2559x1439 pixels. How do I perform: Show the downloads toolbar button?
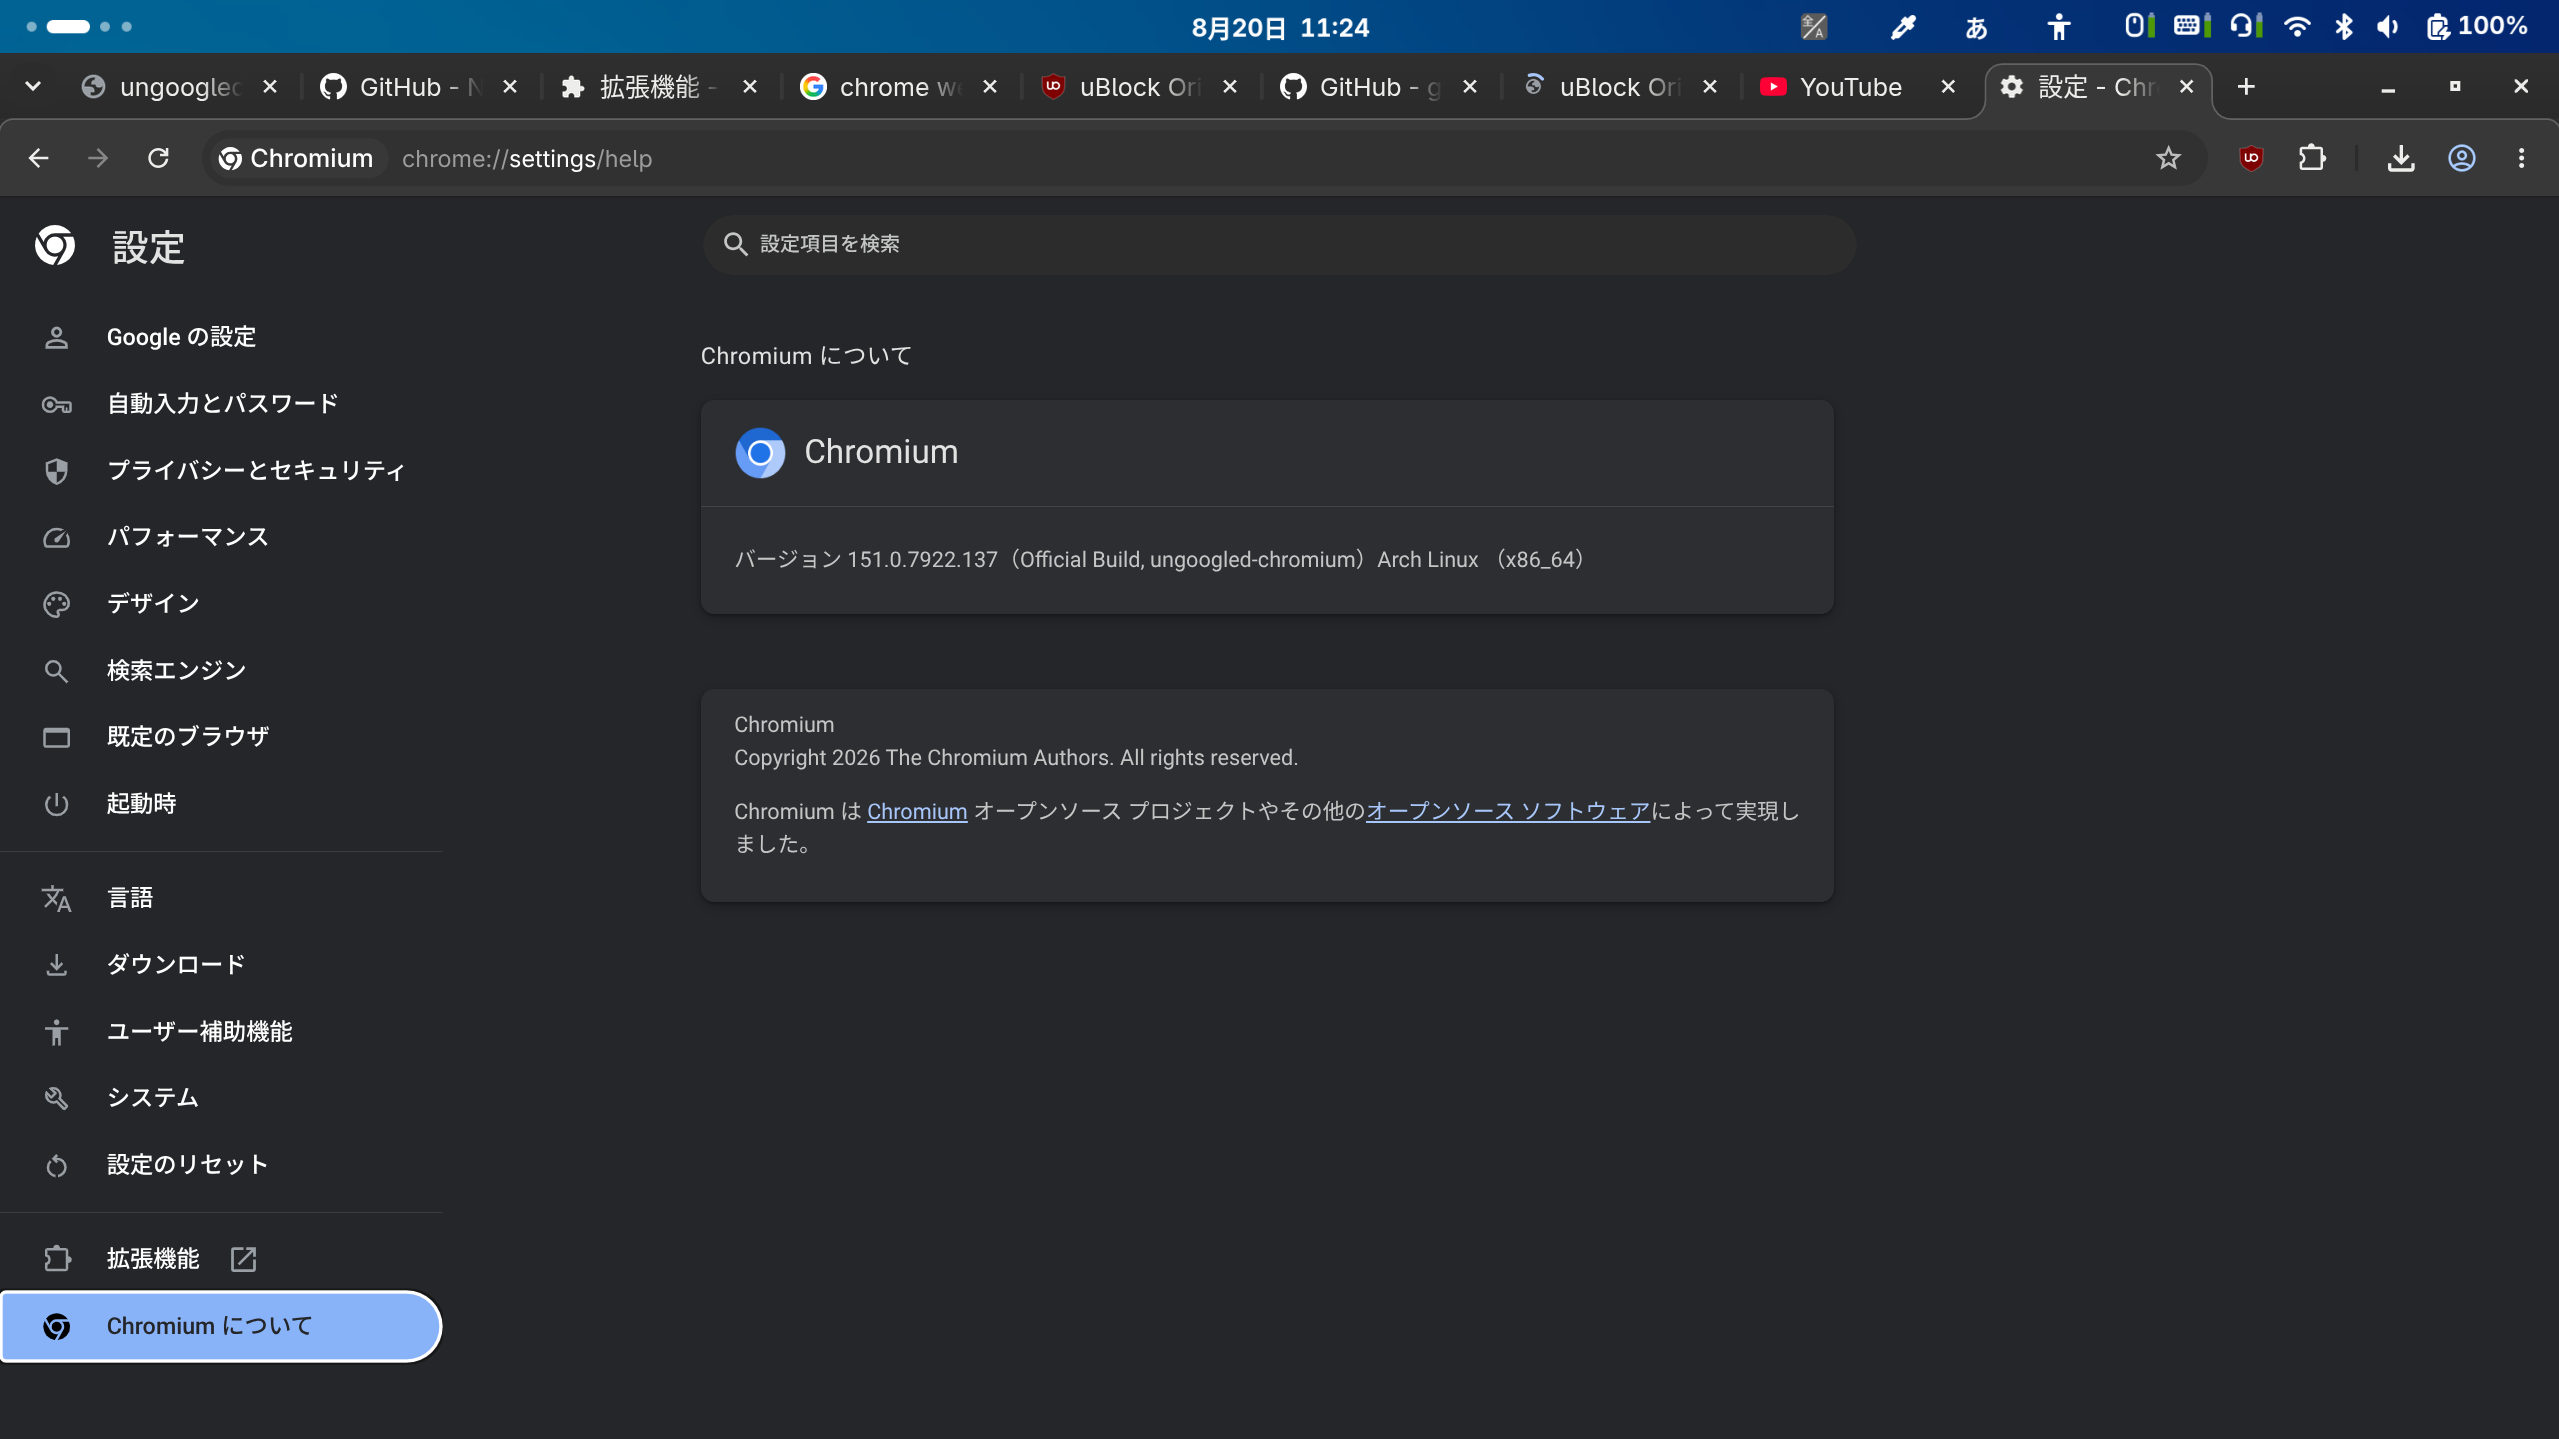(2401, 158)
